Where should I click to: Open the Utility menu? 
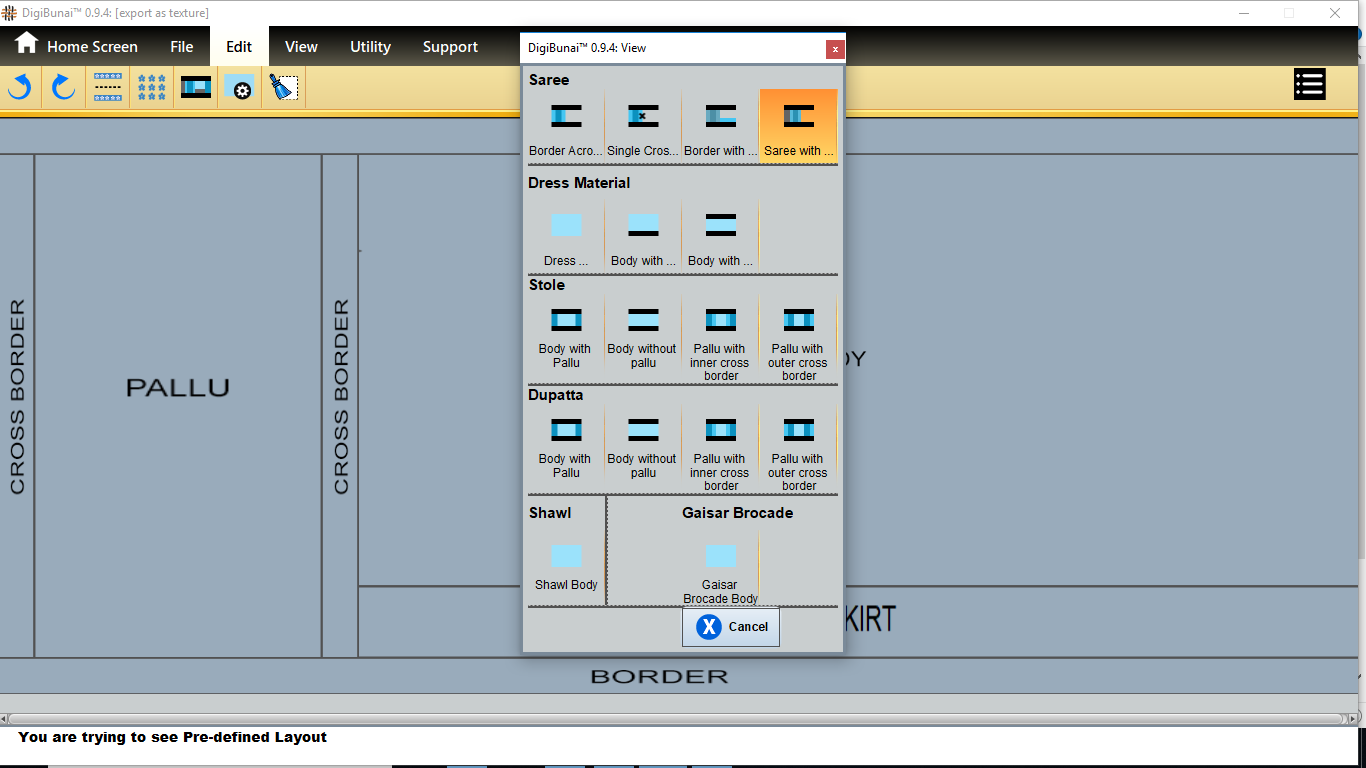point(370,47)
